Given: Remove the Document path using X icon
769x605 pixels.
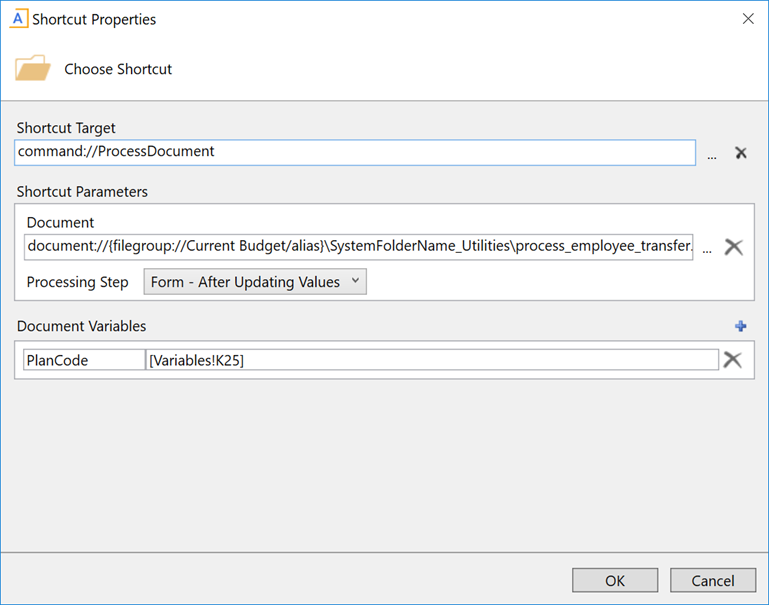Looking at the screenshot, I should pyautogui.click(x=733, y=247).
